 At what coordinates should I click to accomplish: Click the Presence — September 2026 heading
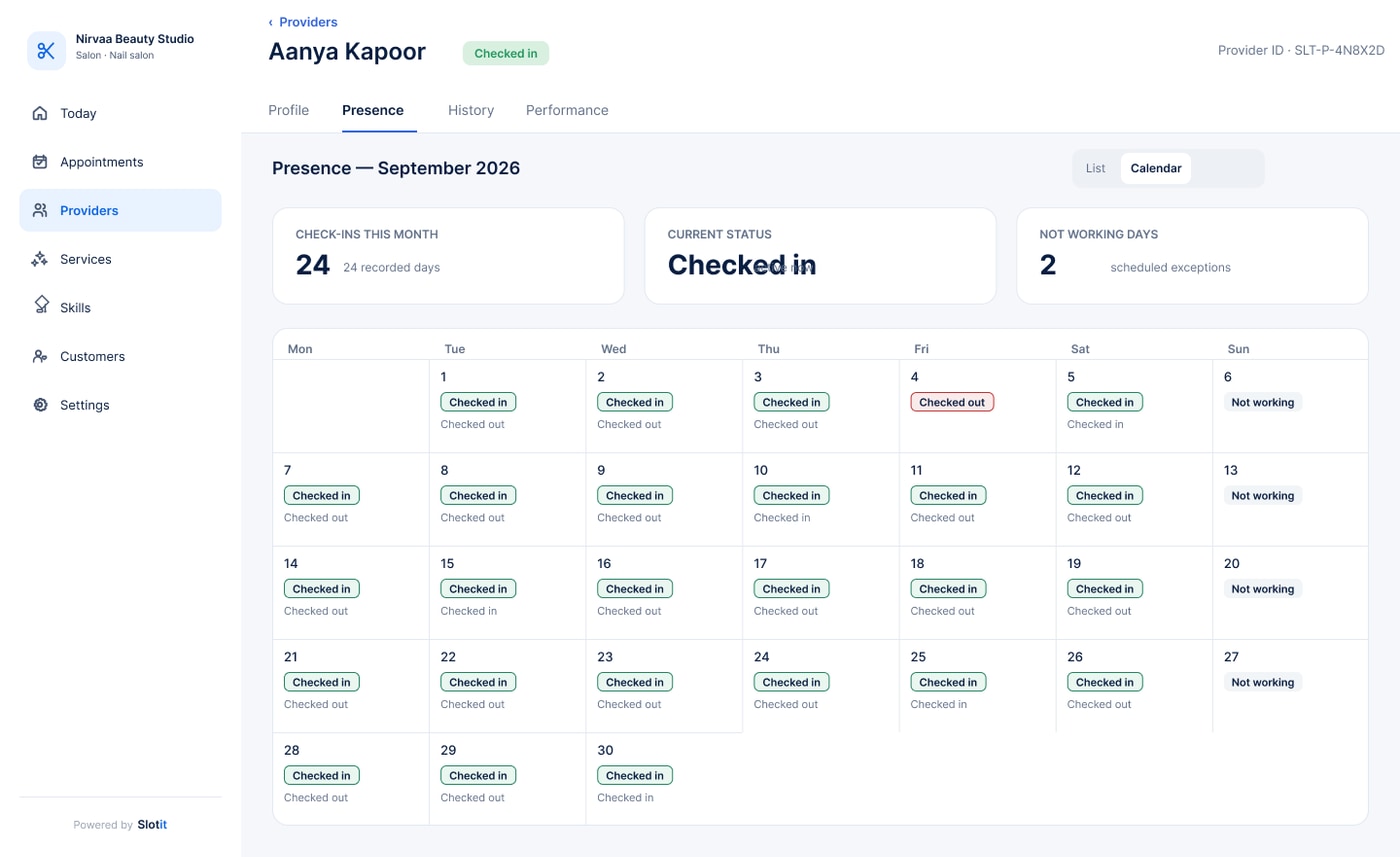[x=396, y=168]
